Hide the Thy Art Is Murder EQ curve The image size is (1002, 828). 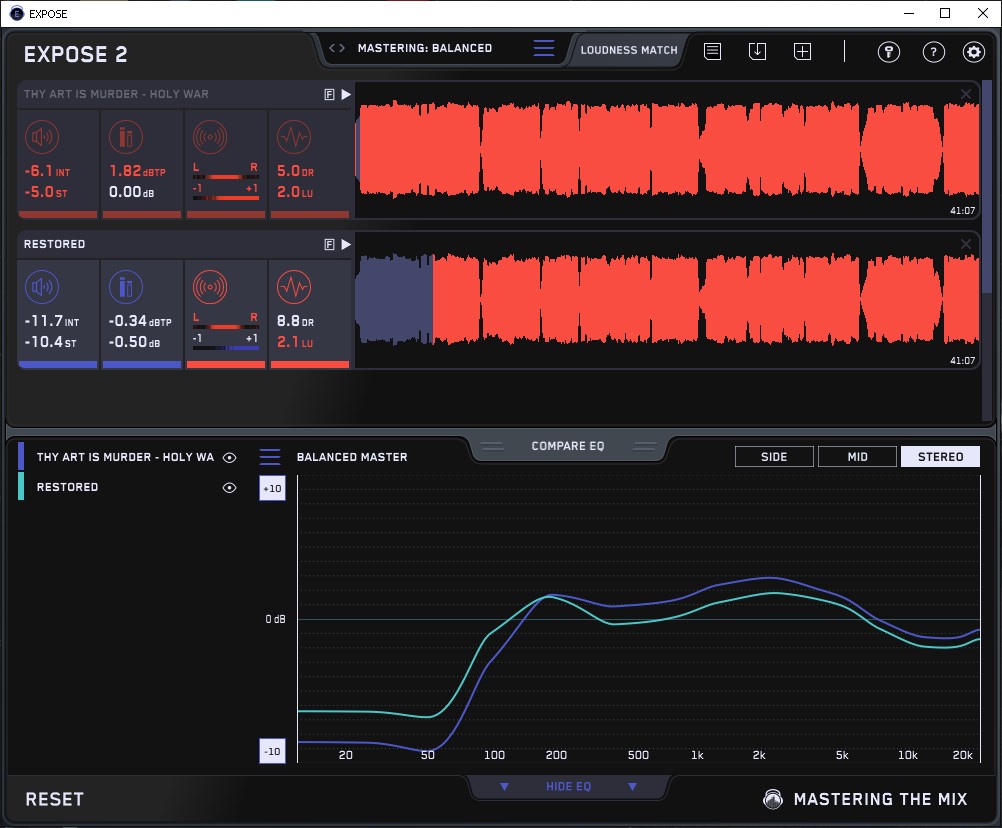click(229, 457)
